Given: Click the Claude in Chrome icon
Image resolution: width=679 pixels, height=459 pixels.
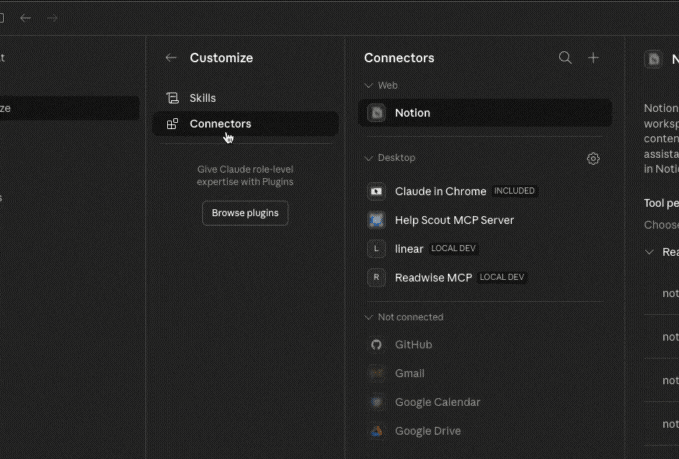Looking at the screenshot, I should (x=376, y=191).
